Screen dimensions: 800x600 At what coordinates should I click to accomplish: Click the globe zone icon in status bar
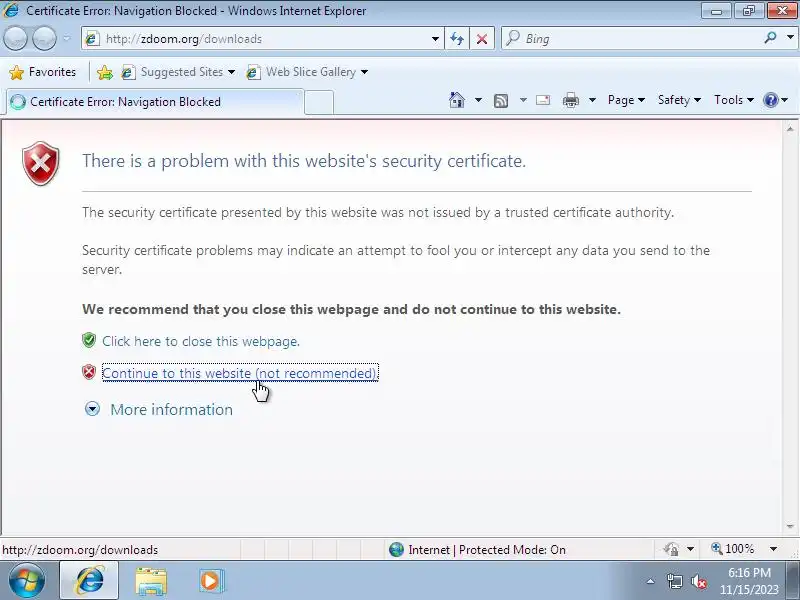396,549
